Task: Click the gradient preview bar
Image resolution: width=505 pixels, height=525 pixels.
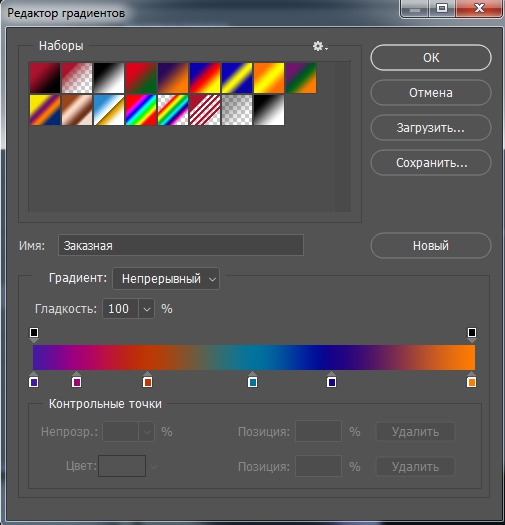Action: tap(254, 358)
